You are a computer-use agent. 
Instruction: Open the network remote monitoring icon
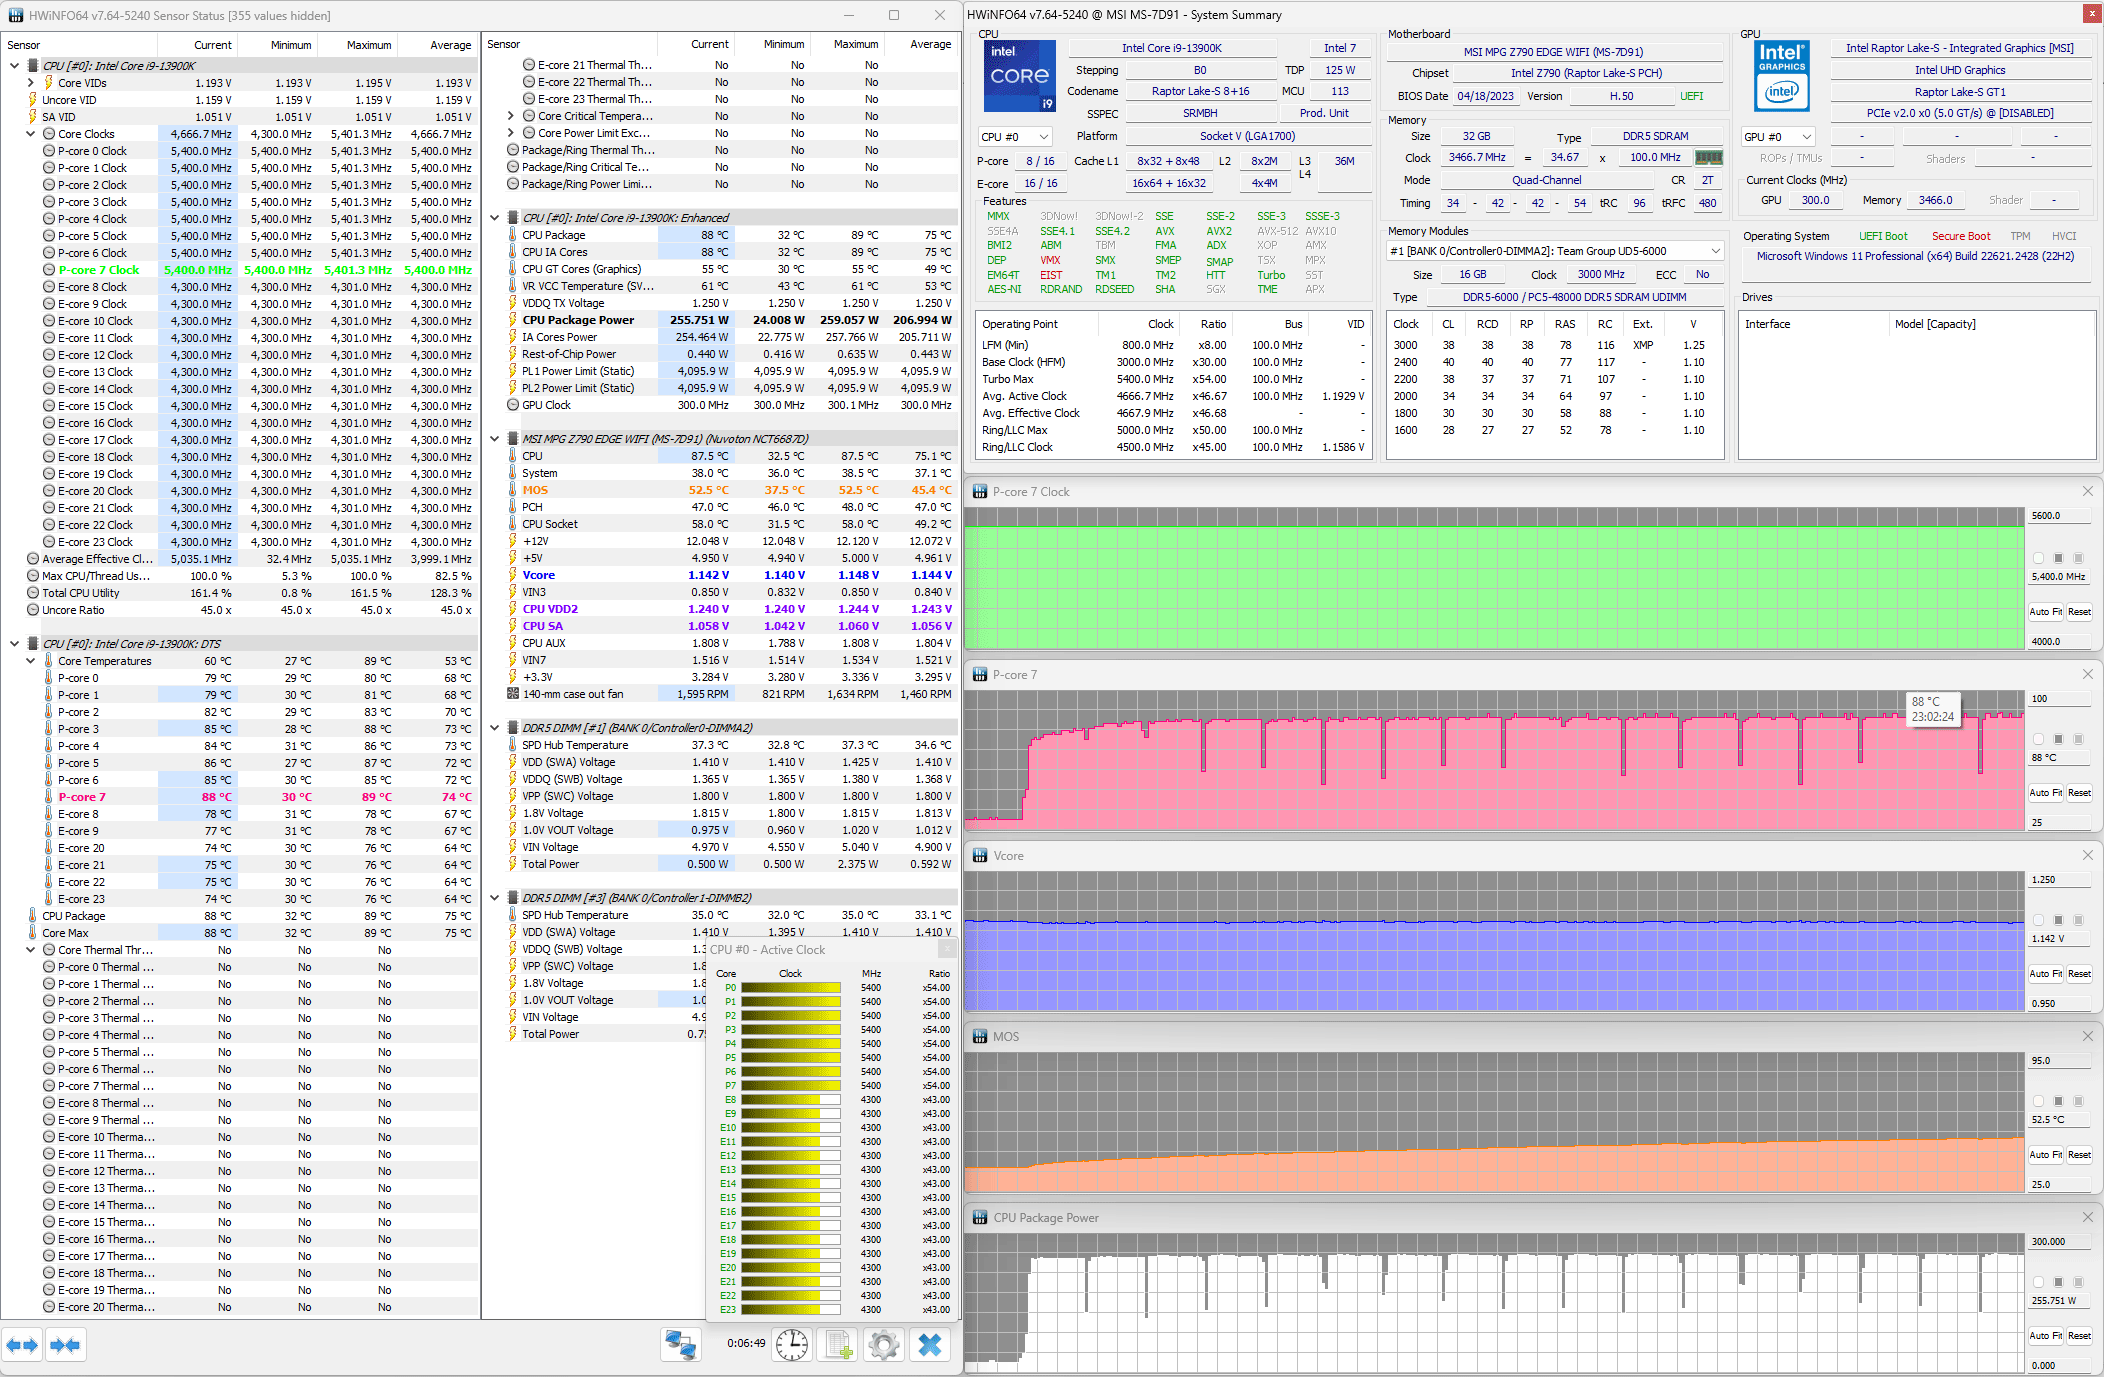tap(681, 1345)
